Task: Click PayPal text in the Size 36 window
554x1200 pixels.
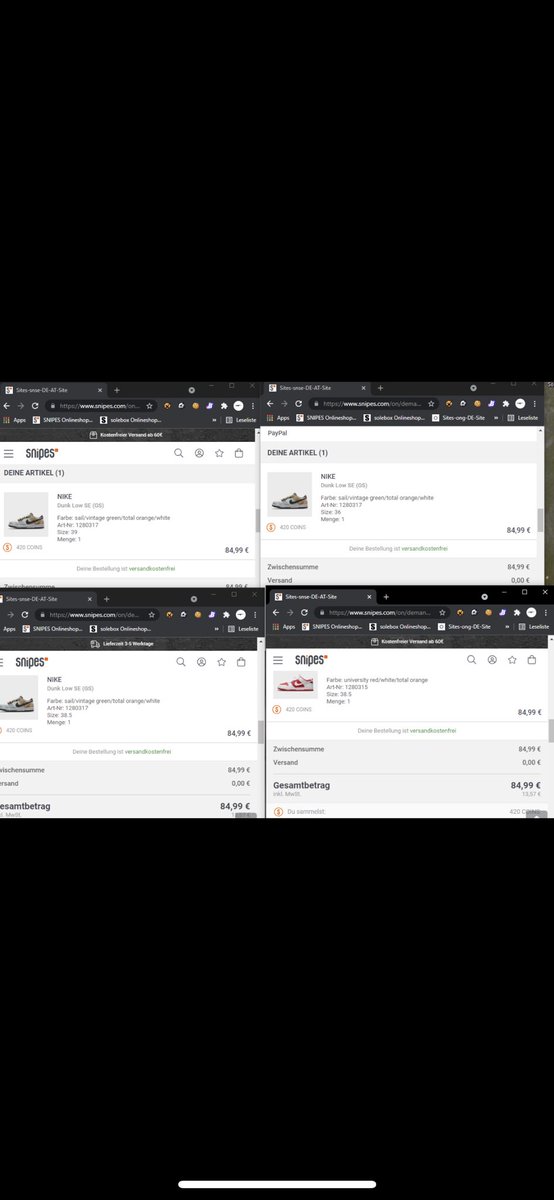Action: [277, 433]
